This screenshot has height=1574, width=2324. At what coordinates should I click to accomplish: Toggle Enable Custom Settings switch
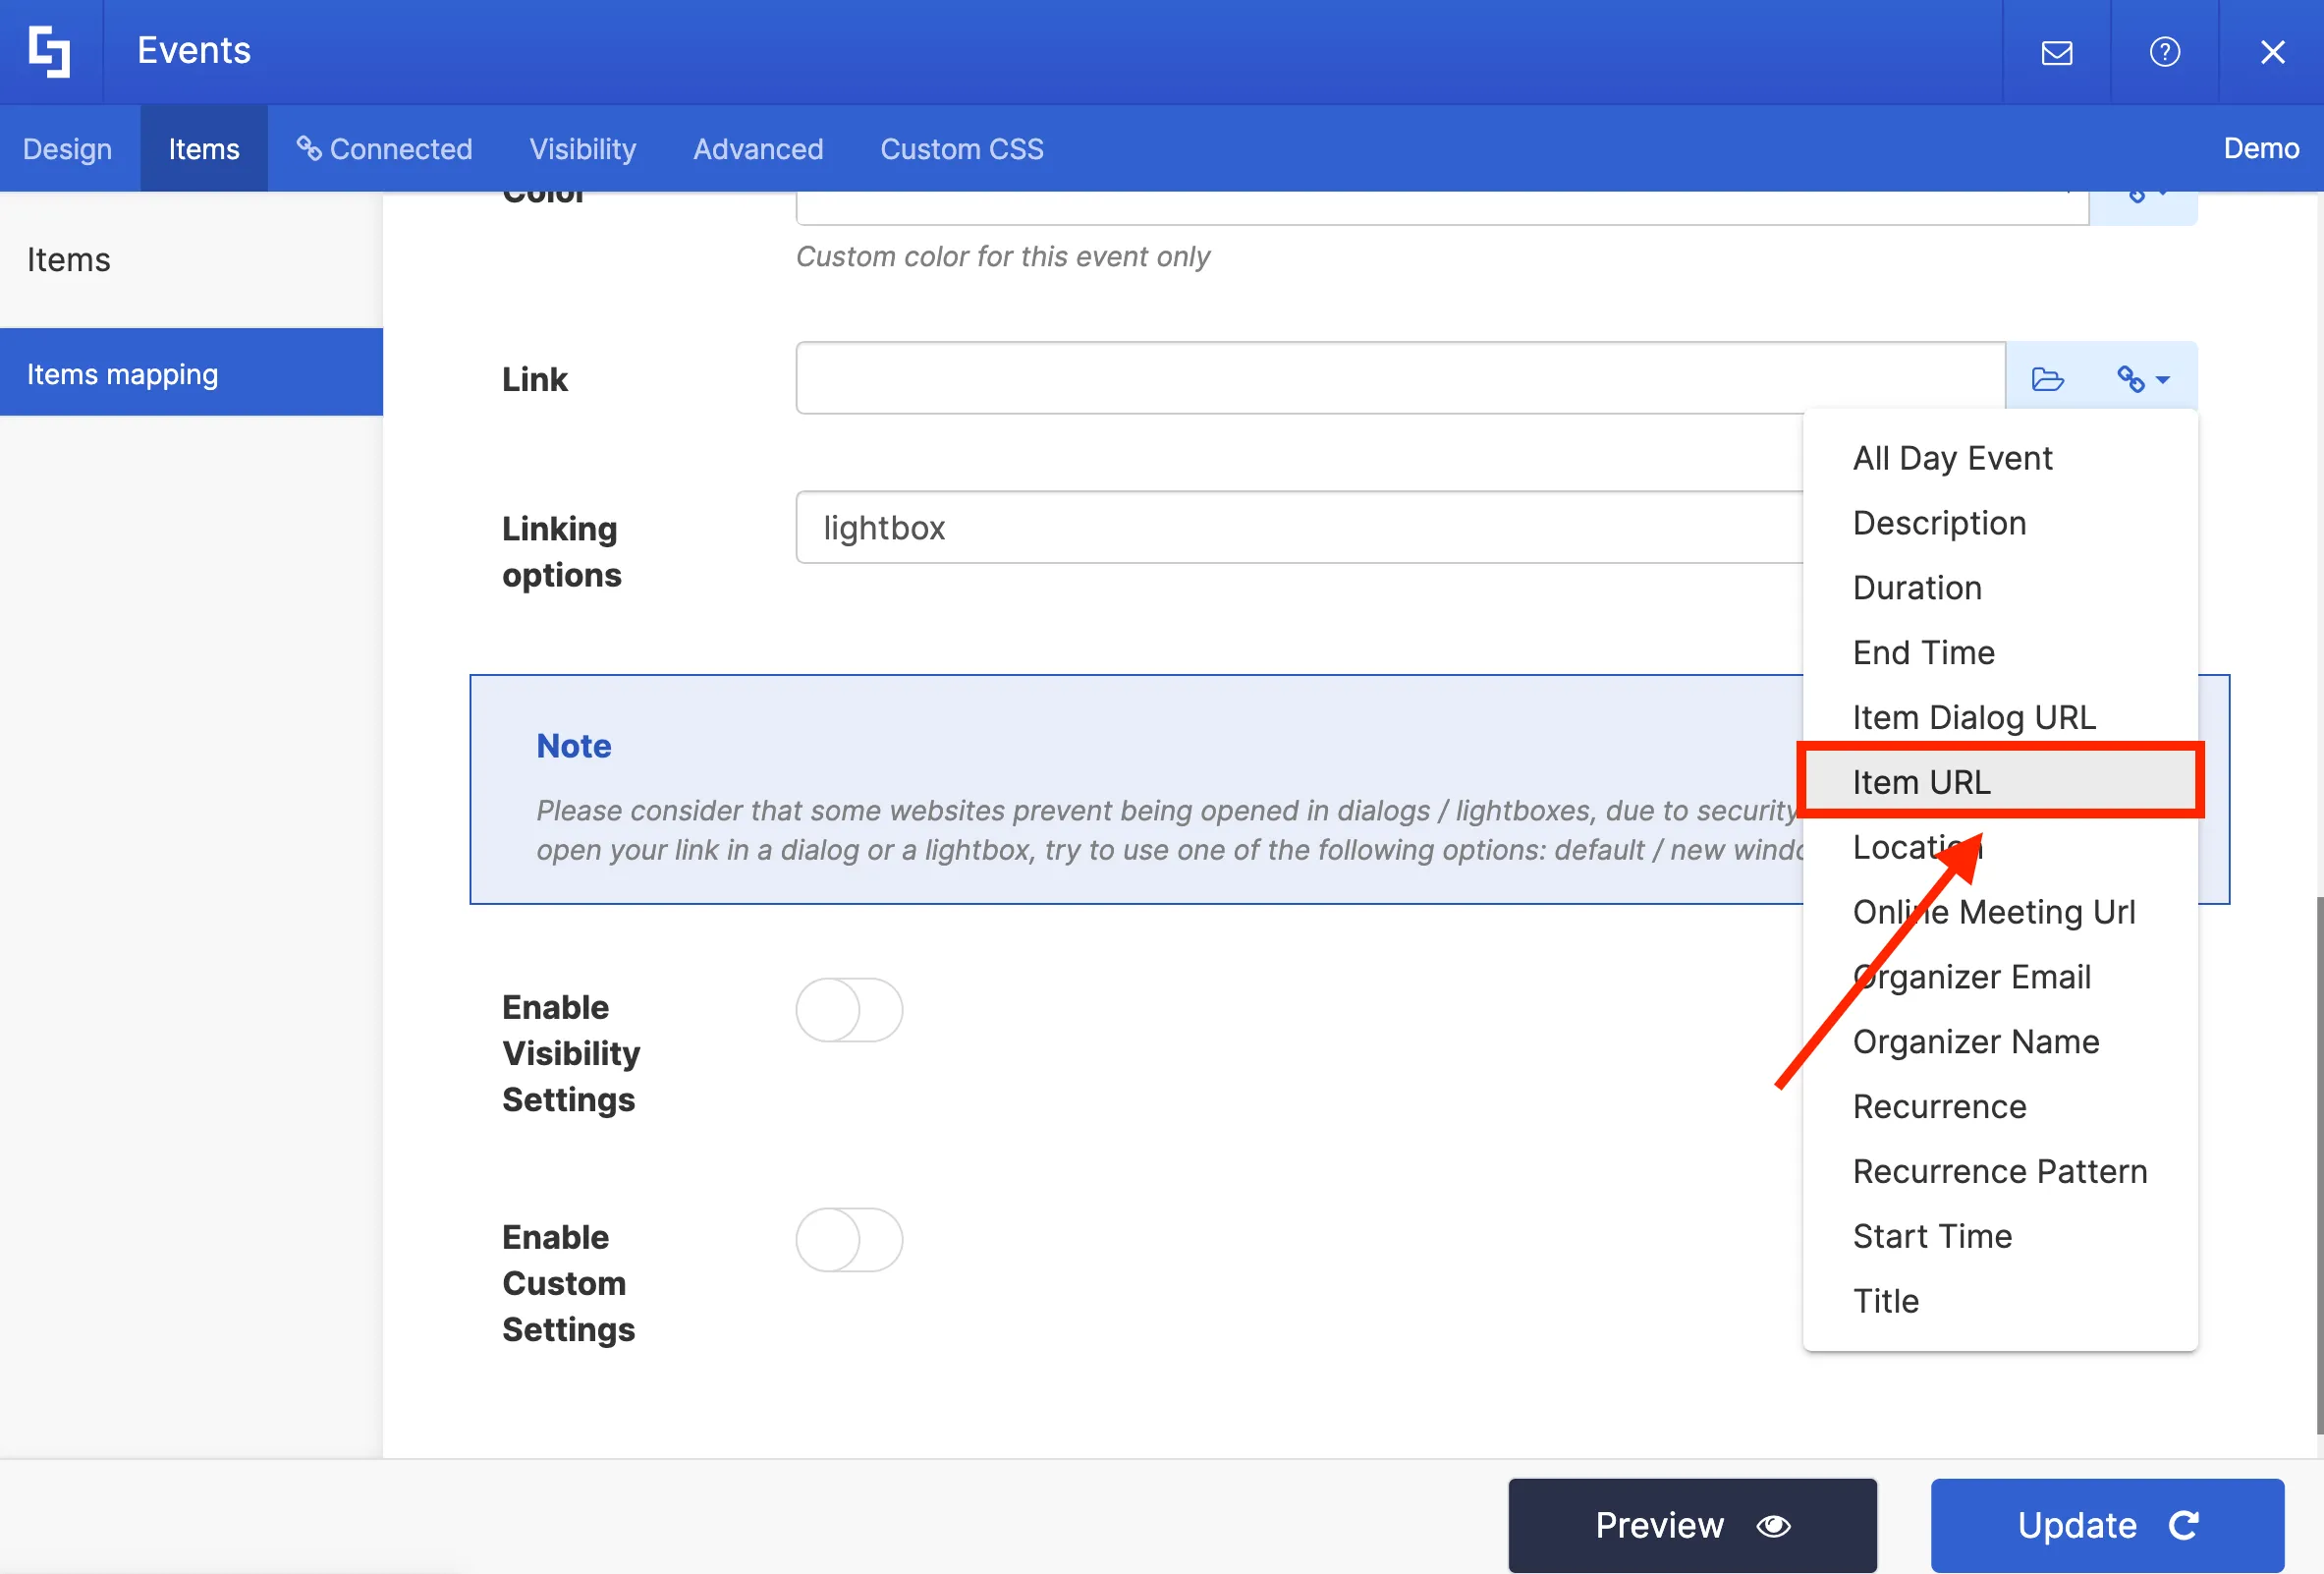[x=849, y=1240]
